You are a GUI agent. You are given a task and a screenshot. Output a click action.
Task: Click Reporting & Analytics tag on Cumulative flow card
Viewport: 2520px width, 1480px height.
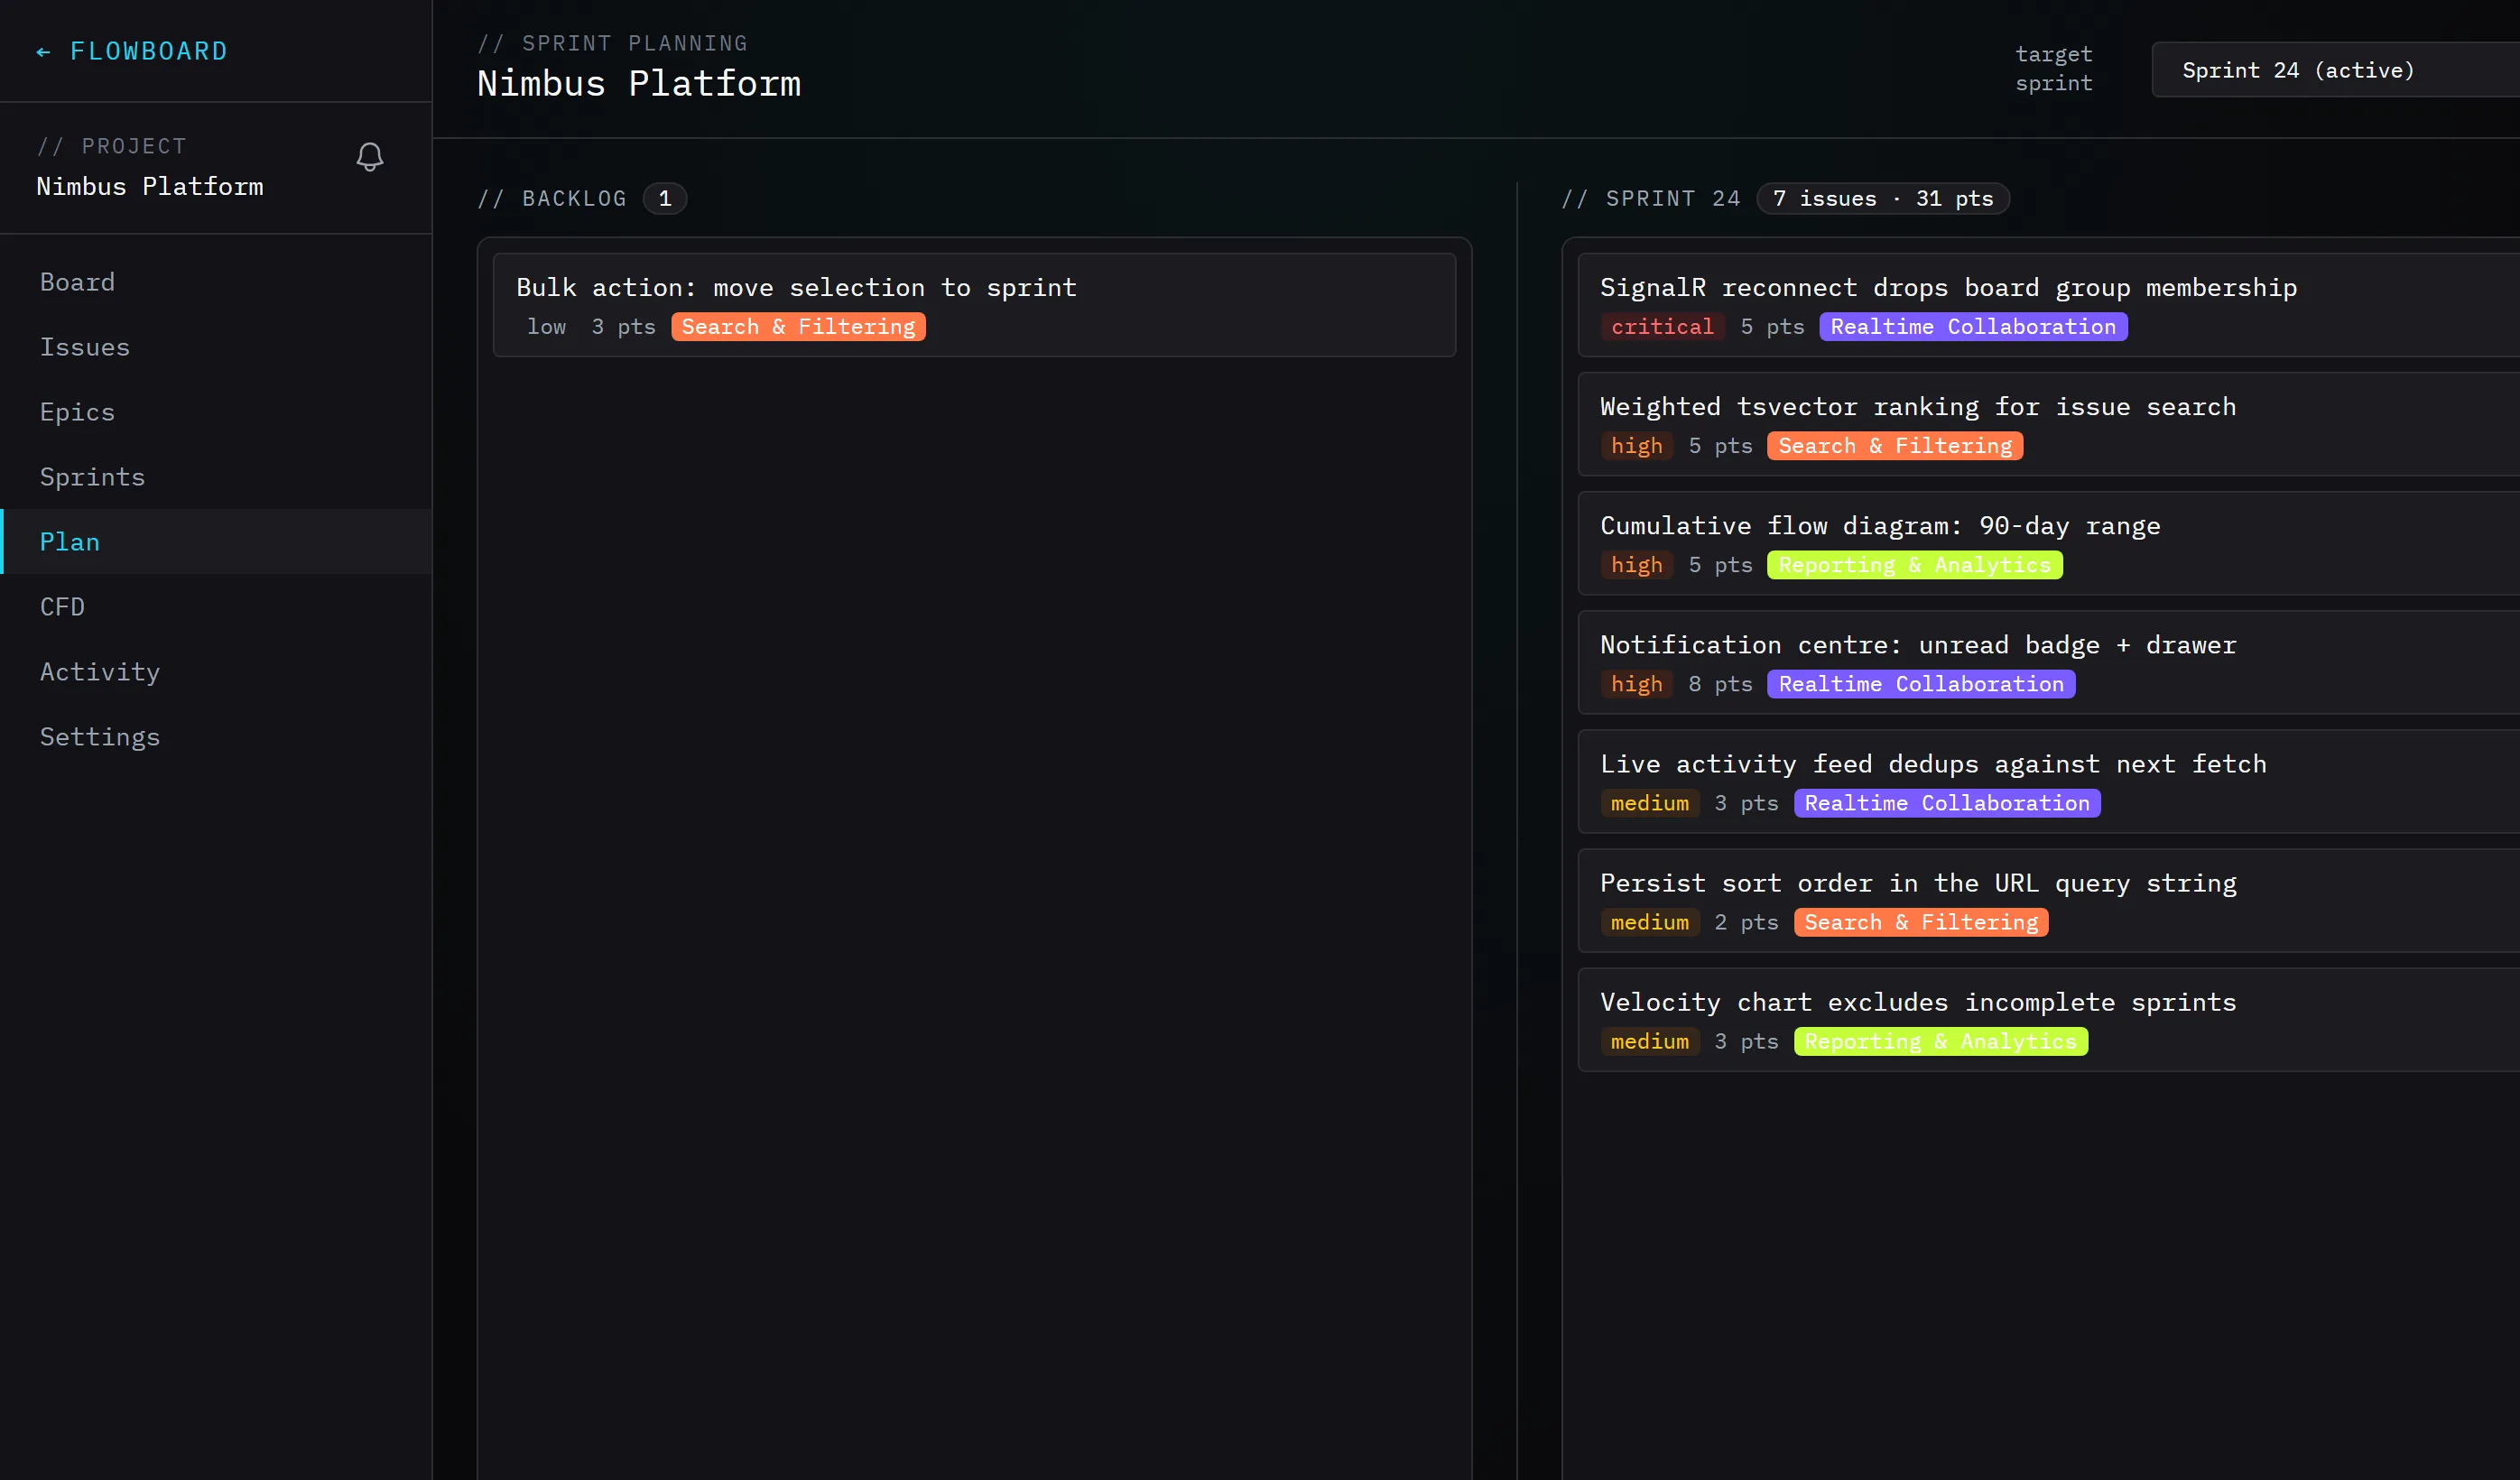click(1914, 565)
